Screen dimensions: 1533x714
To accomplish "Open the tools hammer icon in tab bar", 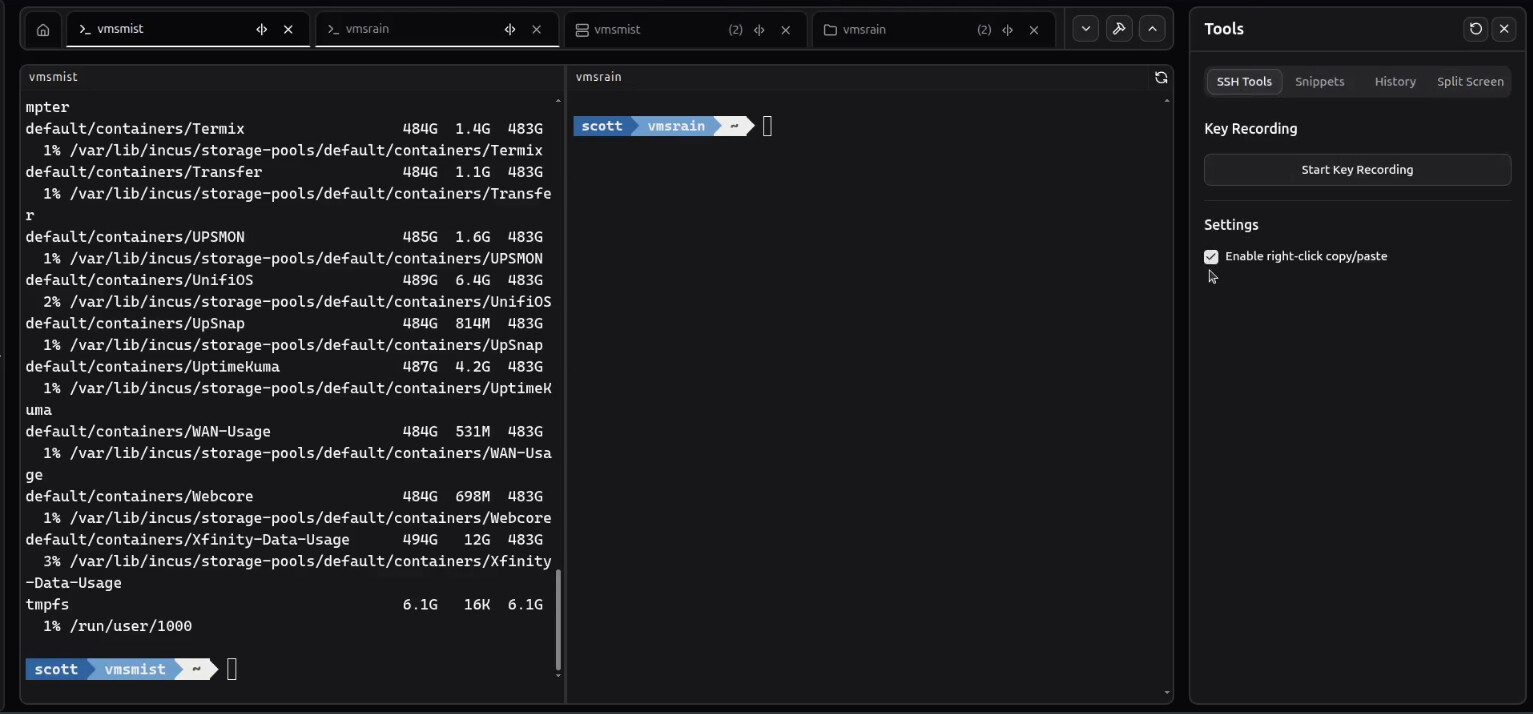I will (x=1119, y=29).
